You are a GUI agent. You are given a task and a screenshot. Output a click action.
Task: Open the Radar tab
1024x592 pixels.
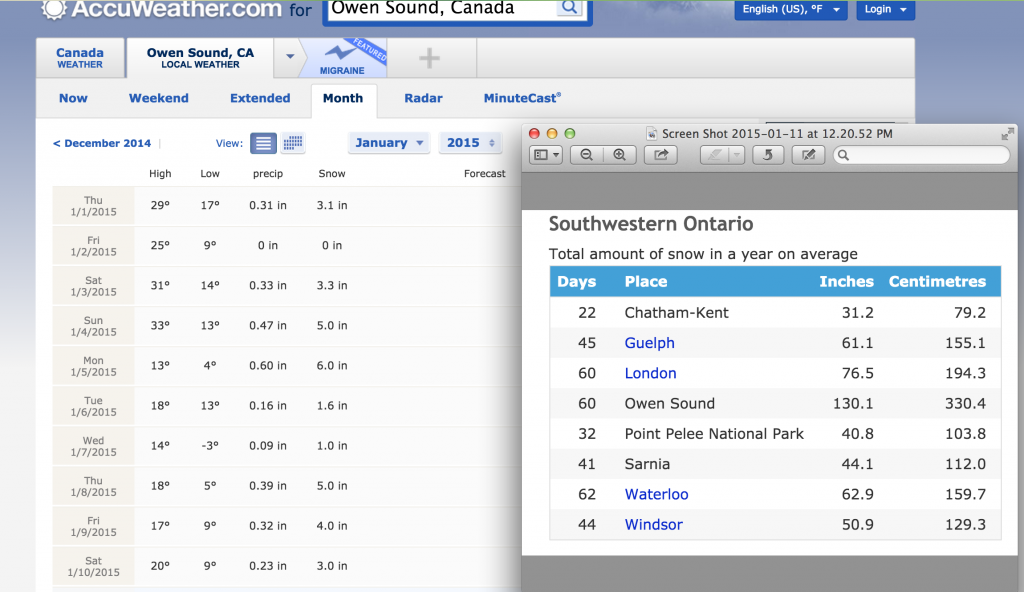423,98
